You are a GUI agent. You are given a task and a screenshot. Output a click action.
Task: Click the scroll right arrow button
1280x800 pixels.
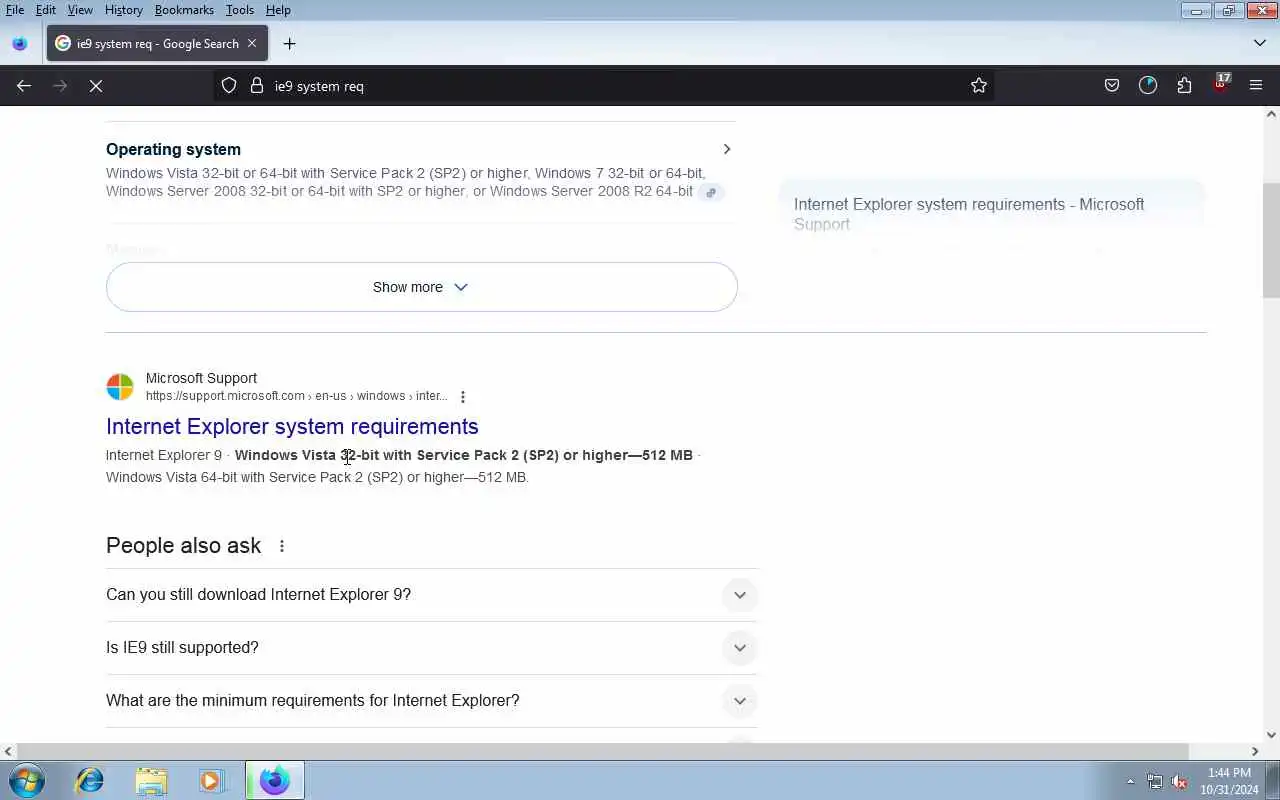pos(1255,751)
